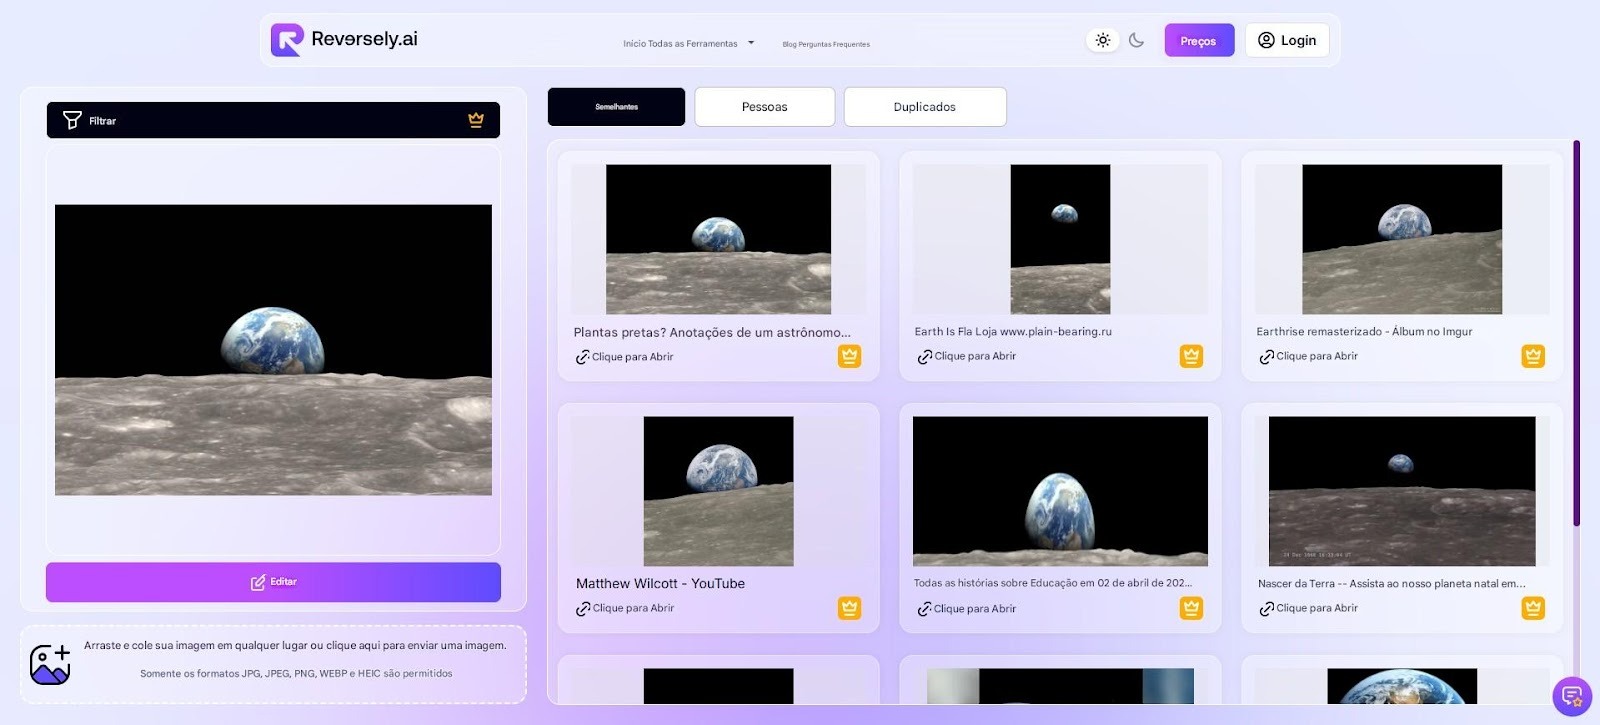Go to Inicio in the top navigation
Image resolution: width=1600 pixels, height=725 pixels.
click(634, 44)
